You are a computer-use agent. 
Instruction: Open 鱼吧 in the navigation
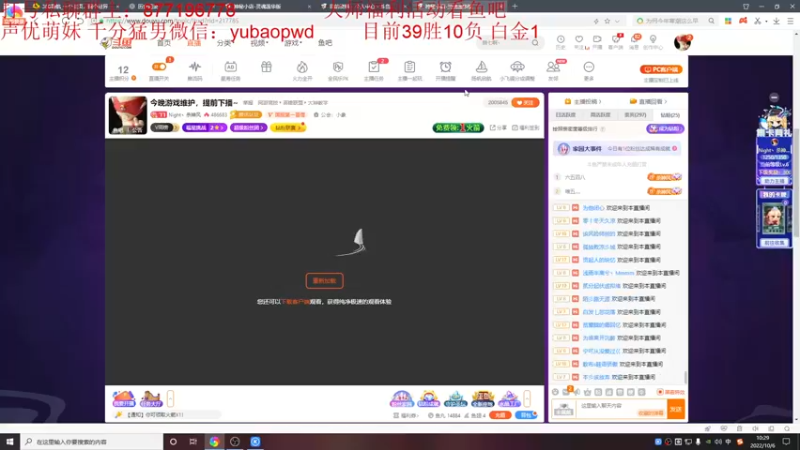point(325,43)
